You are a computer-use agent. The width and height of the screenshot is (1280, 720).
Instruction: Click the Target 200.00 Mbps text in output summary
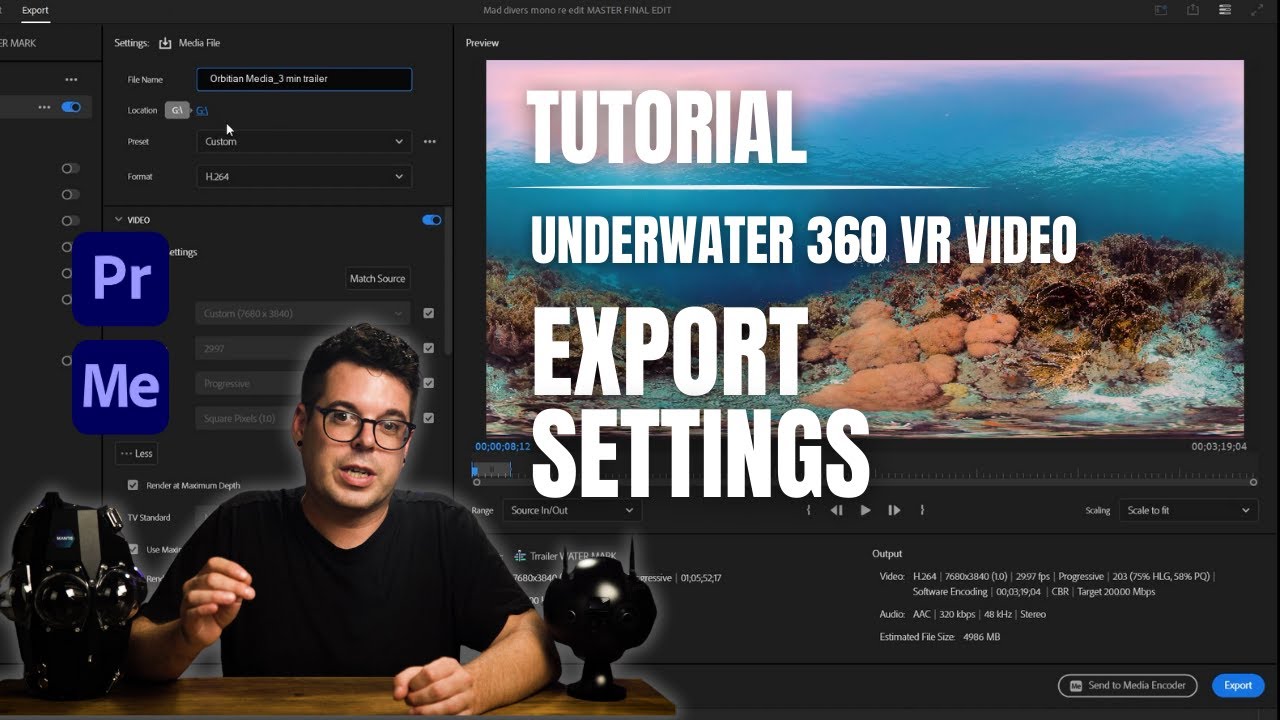pyautogui.click(x=1116, y=592)
